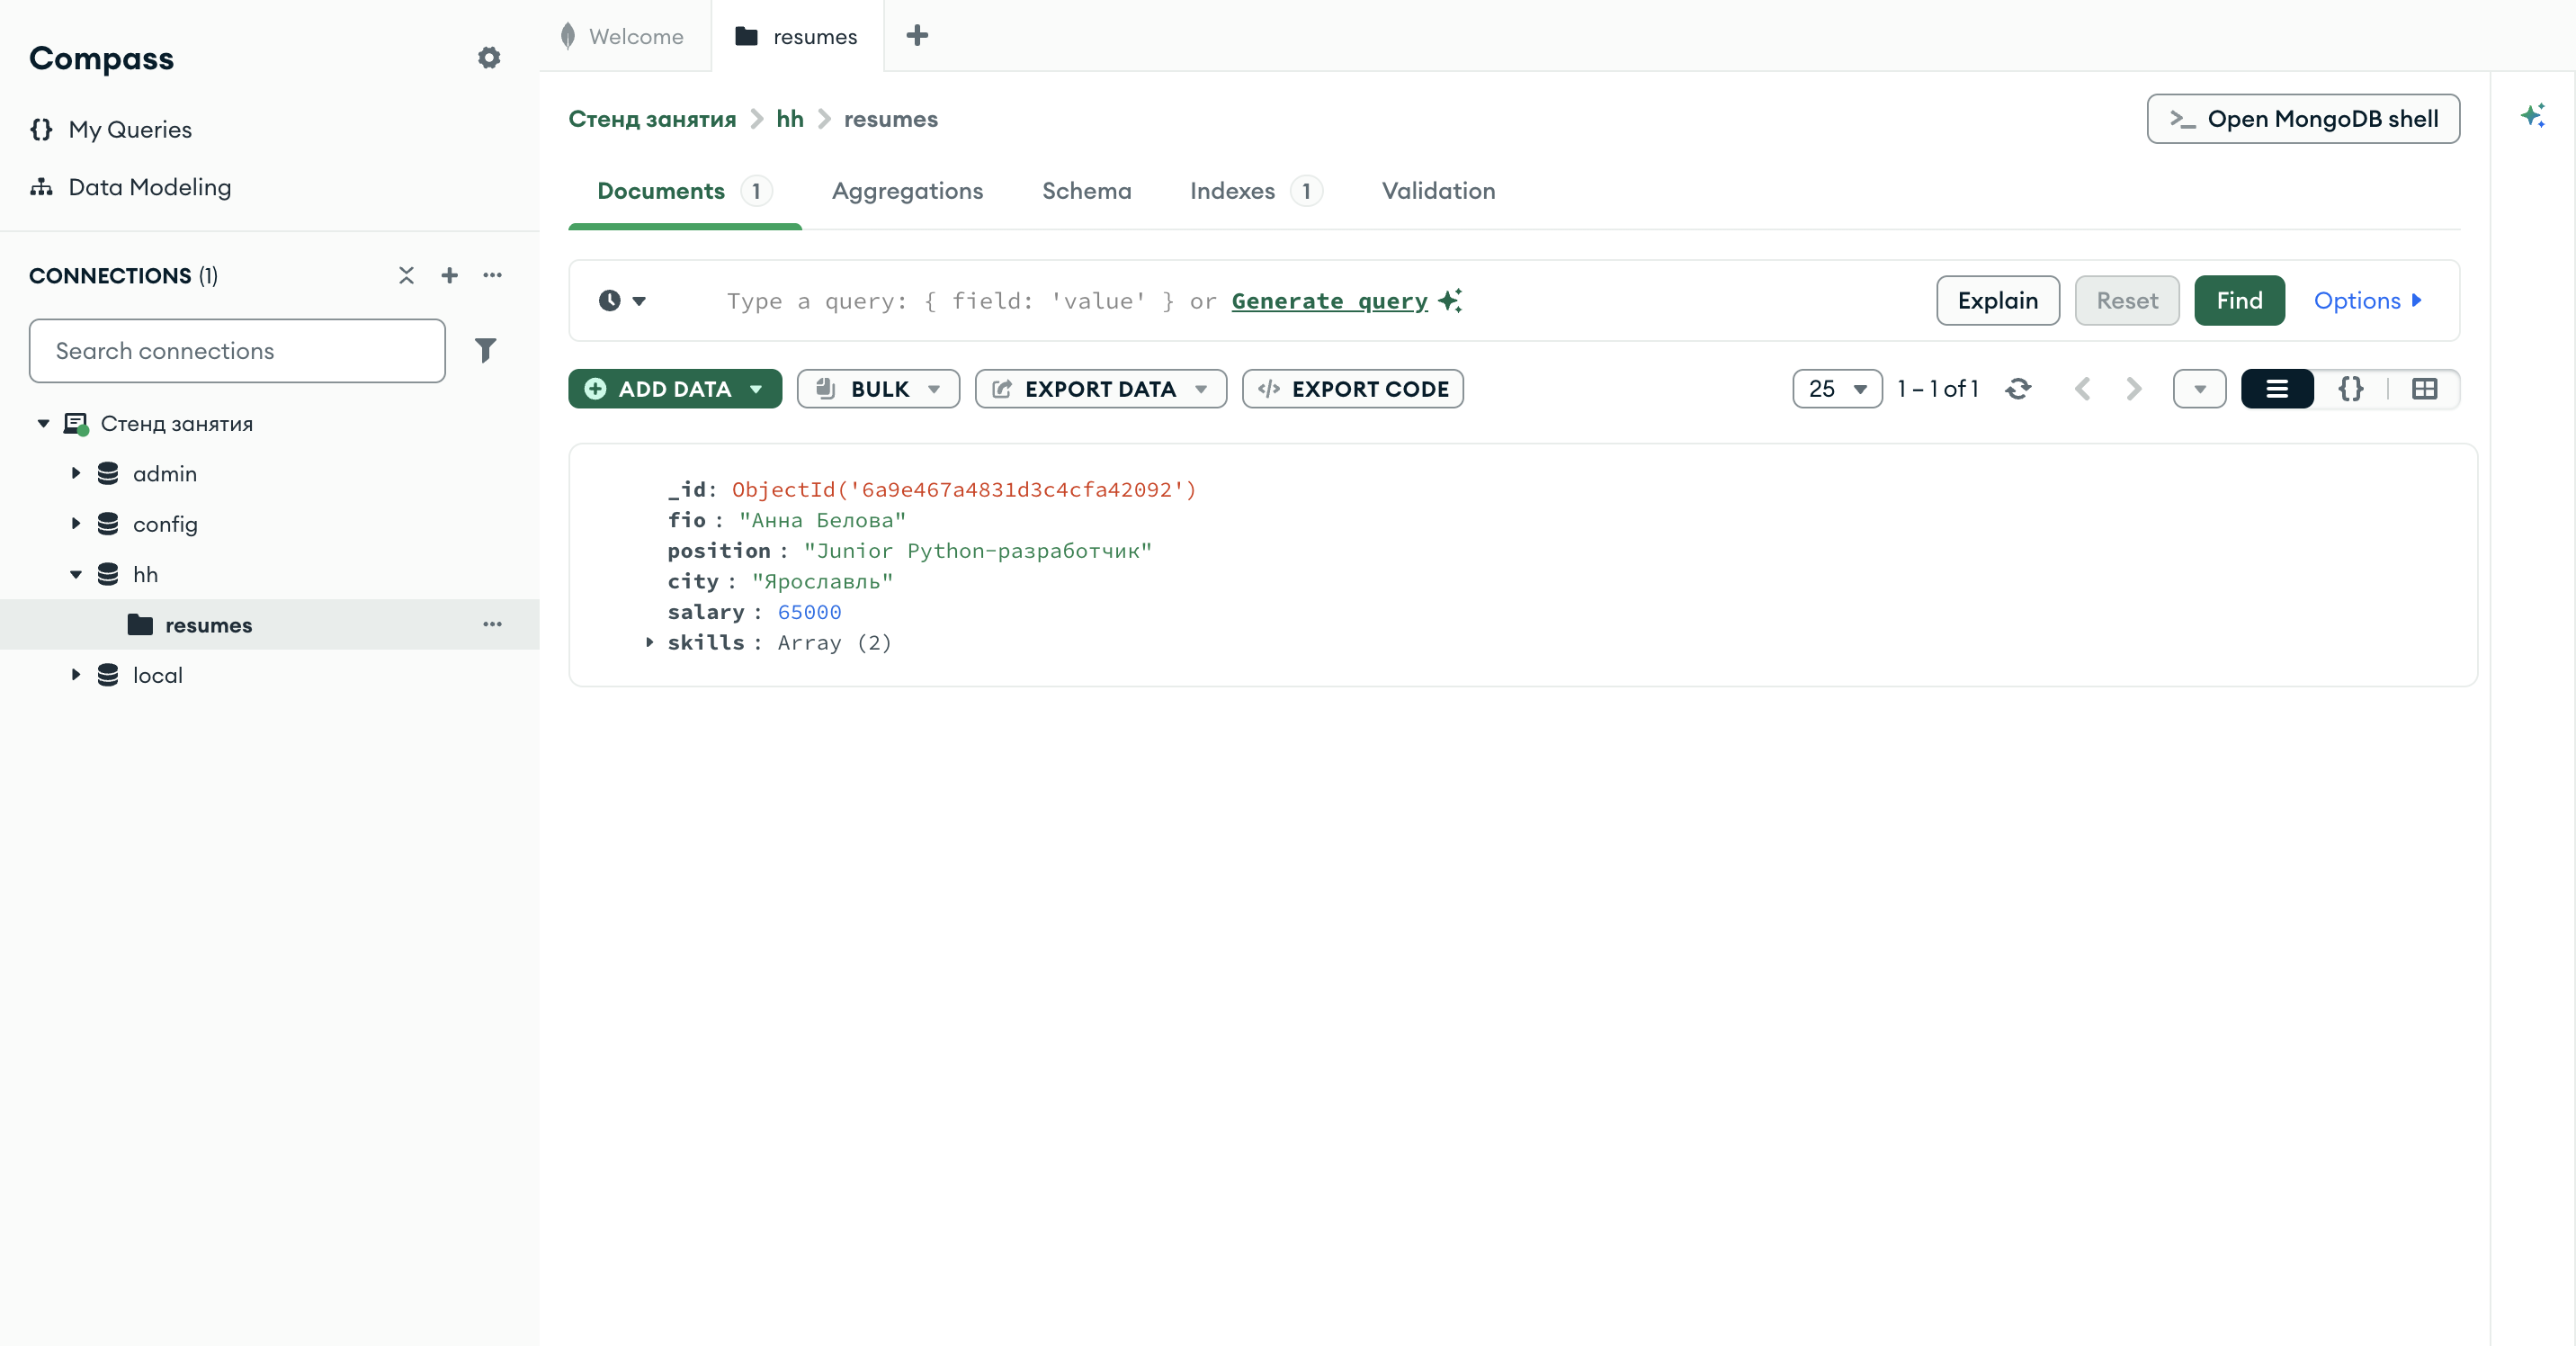
Task: Click the Generate query link
Action: [x=1329, y=301]
